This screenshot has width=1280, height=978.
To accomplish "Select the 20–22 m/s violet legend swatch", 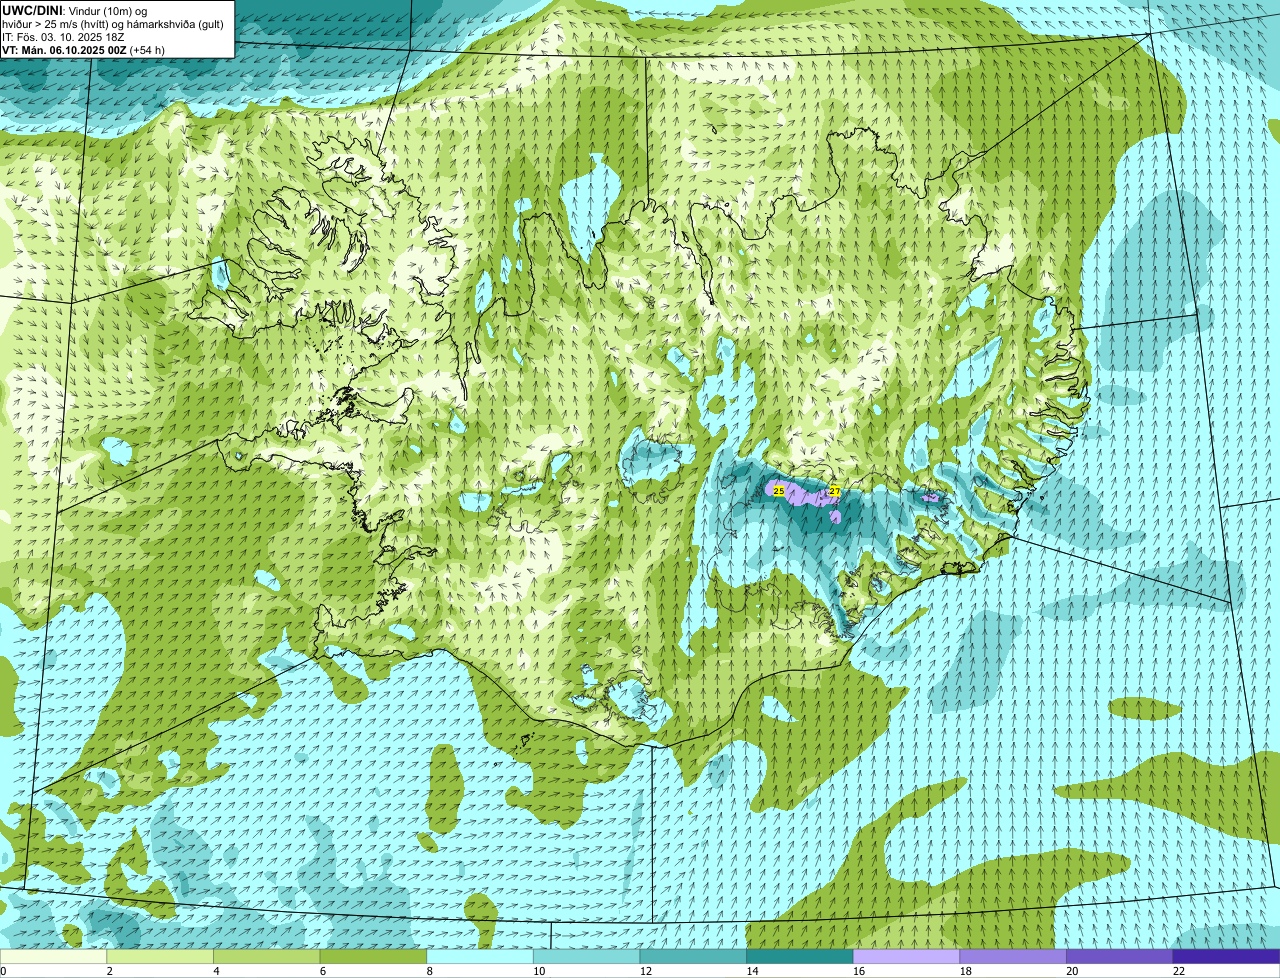I will 1120,956.
